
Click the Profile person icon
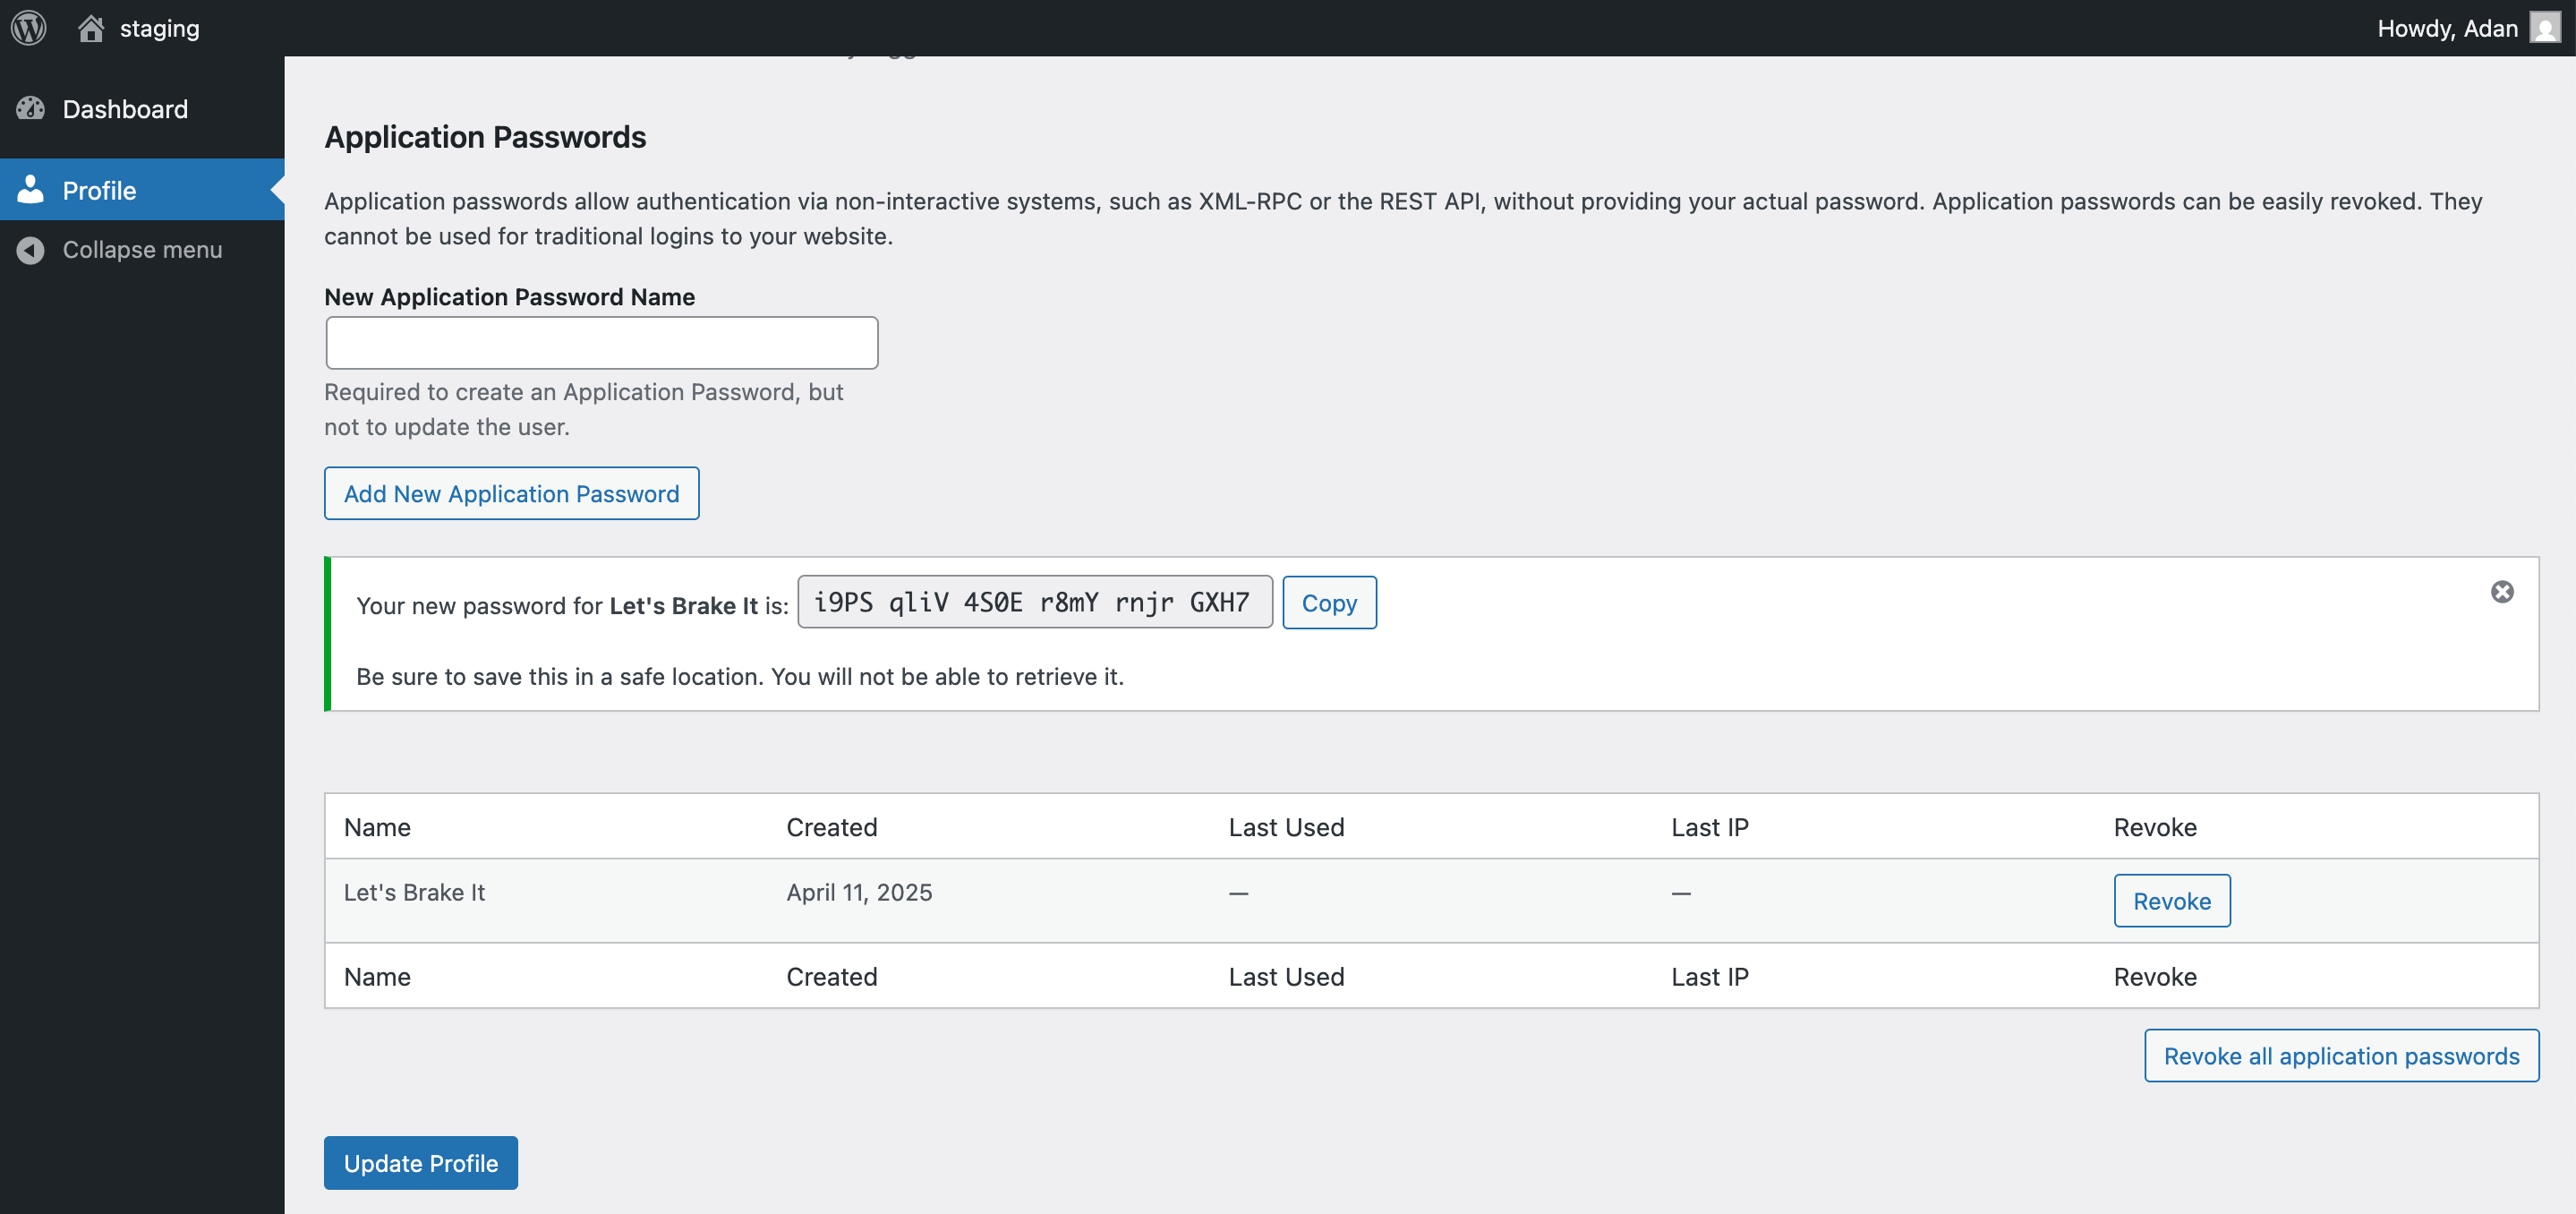(x=31, y=190)
